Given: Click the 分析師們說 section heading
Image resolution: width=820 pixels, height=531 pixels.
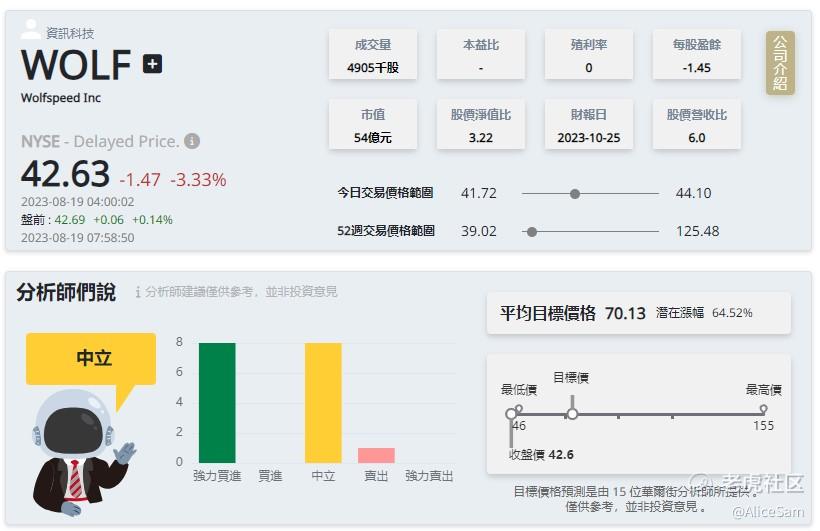Looking at the screenshot, I should pyautogui.click(x=66, y=292).
